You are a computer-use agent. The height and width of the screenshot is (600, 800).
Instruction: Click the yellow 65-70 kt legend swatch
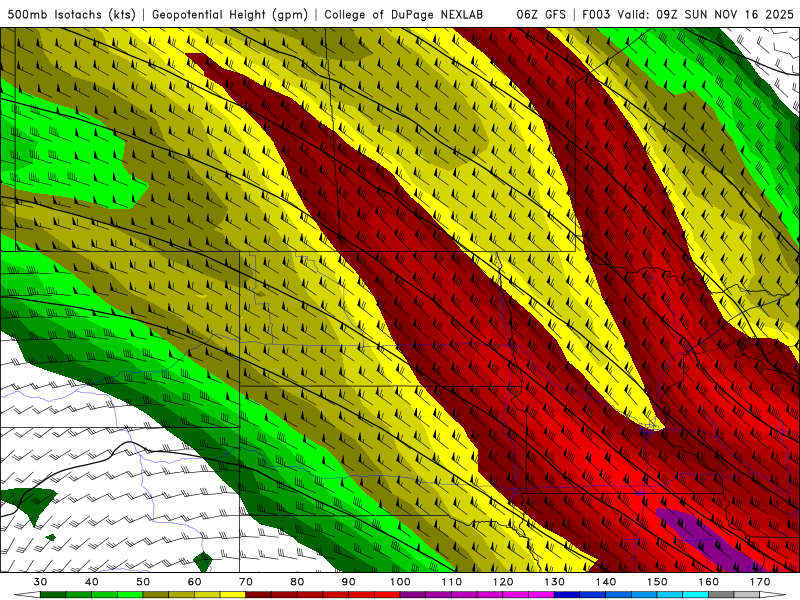tap(233, 595)
